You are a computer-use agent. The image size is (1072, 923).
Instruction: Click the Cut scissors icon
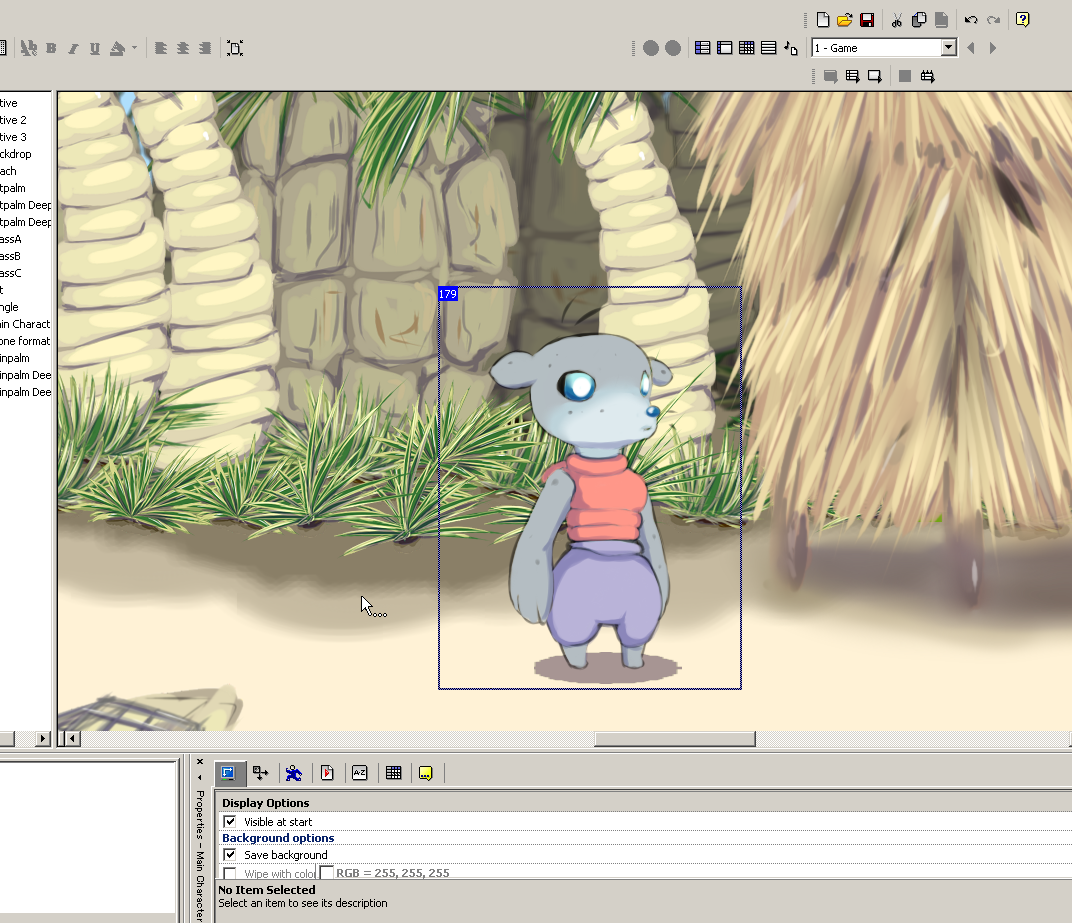(x=896, y=20)
